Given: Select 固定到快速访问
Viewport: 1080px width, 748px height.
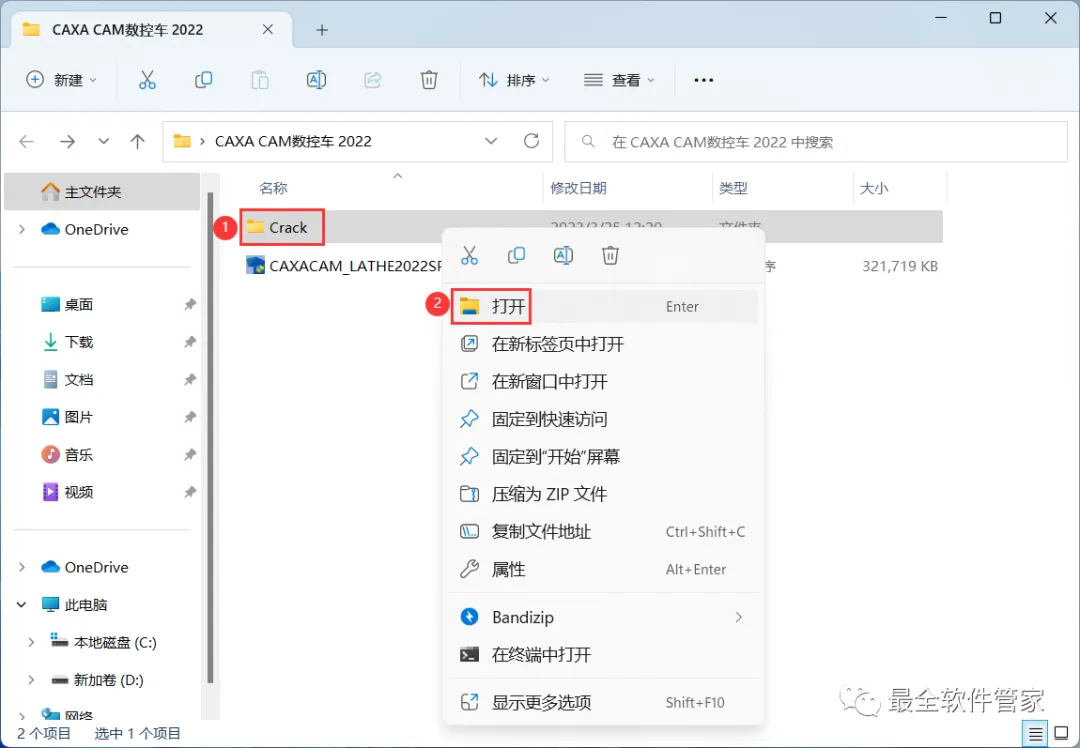Looking at the screenshot, I should coord(603,419).
